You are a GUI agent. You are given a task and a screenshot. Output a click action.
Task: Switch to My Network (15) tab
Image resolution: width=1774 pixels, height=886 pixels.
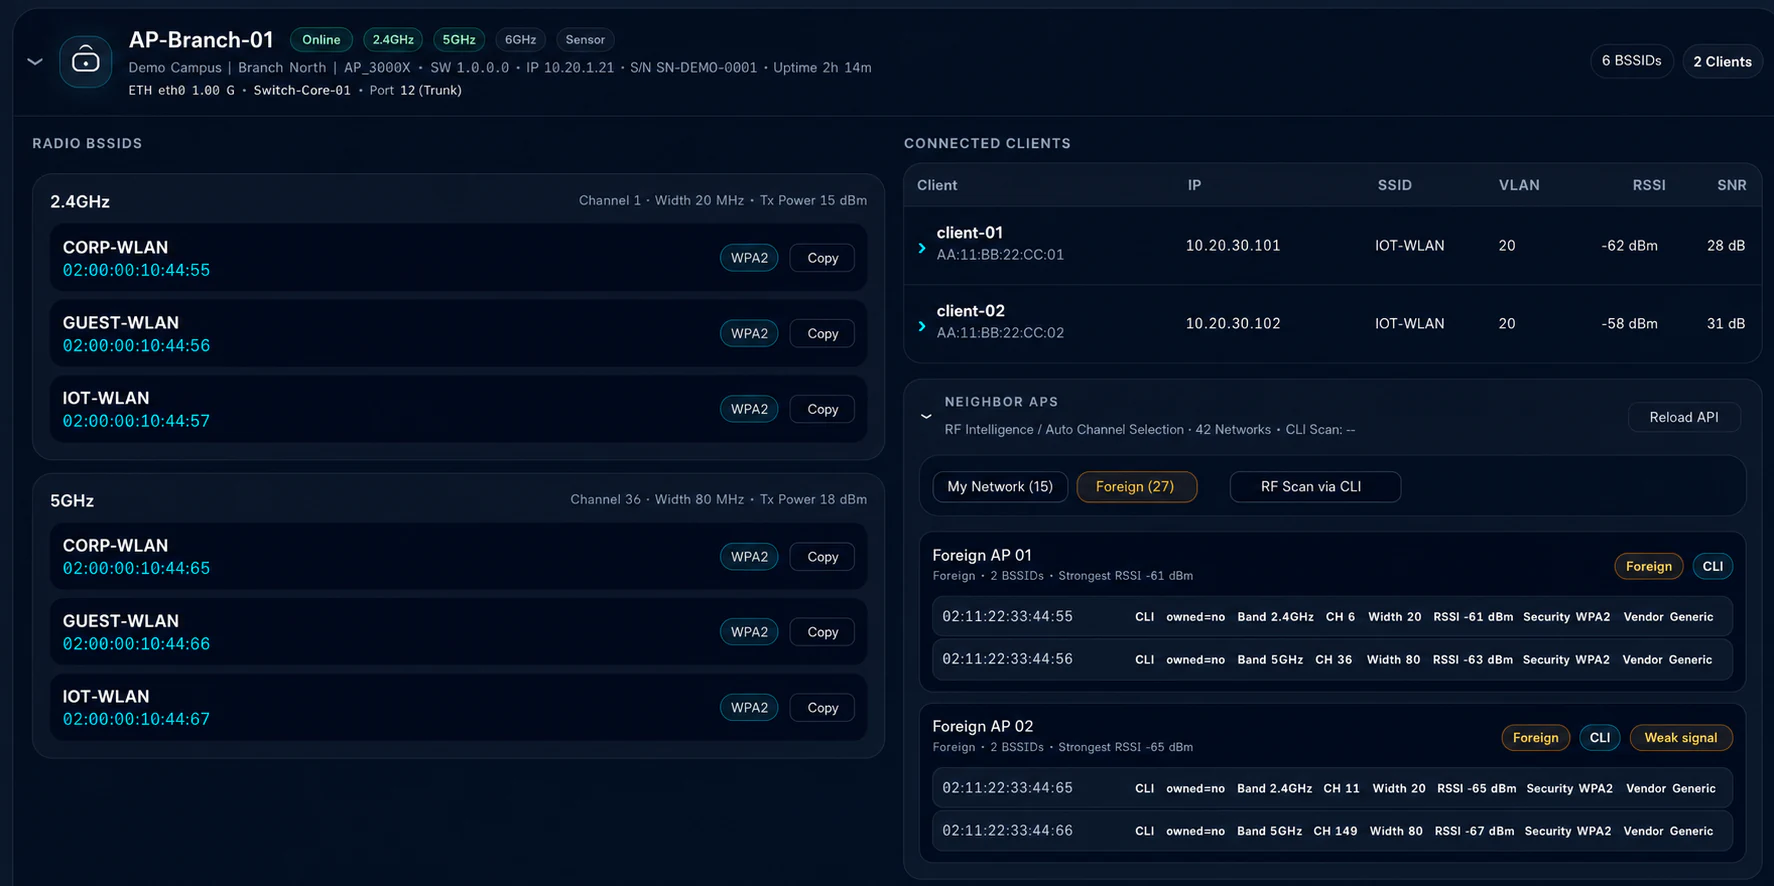coord(1000,487)
